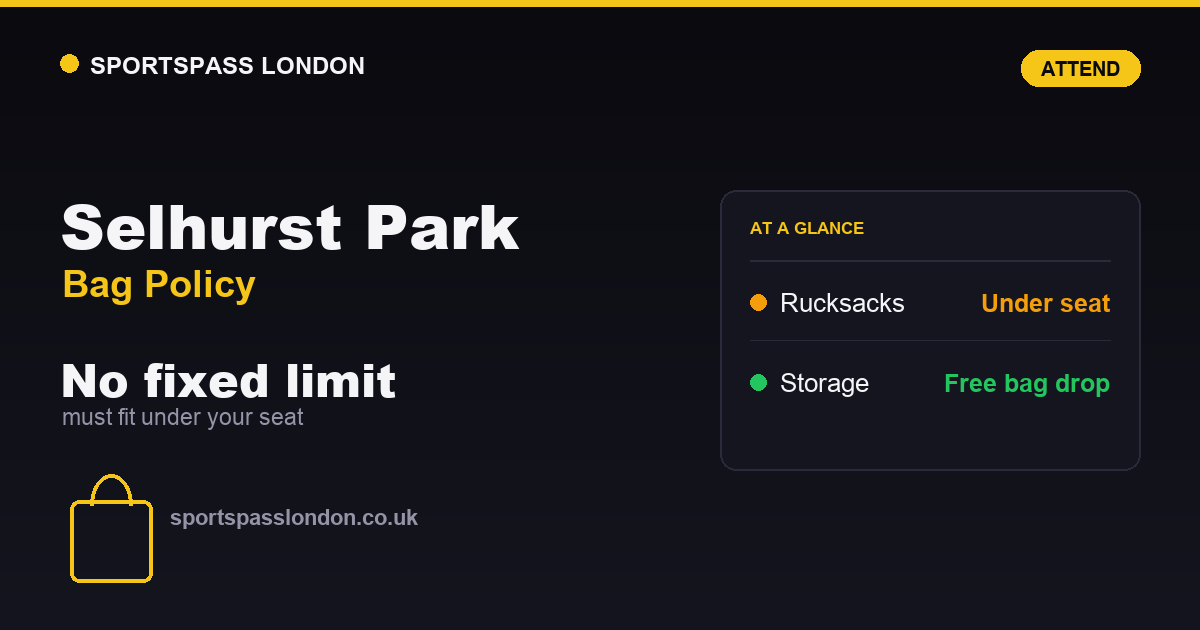Open the sportspasslondon.co.uk link
This screenshot has height=630, width=1200.
coord(294,518)
